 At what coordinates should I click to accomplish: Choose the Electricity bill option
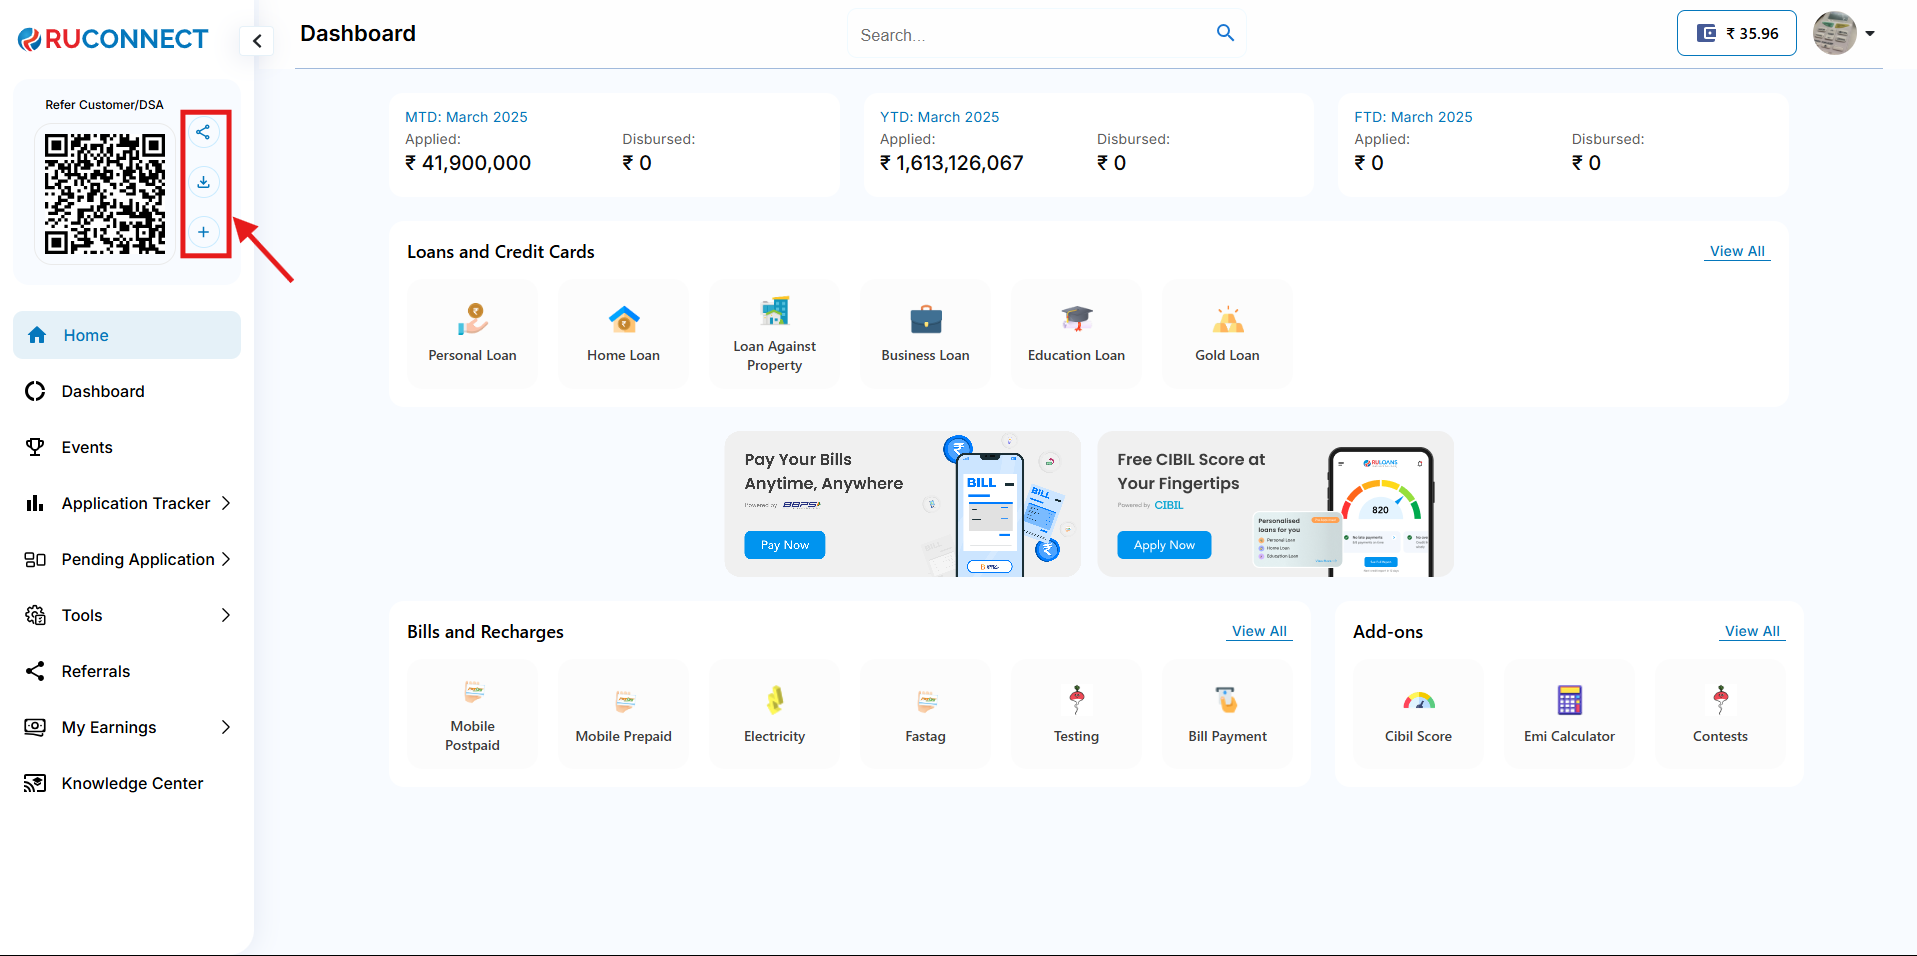(x=774, y=714)
